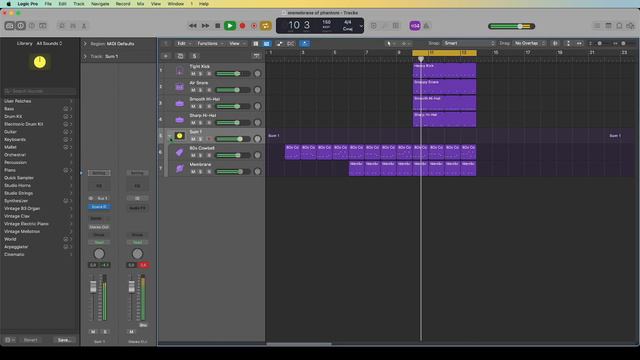
Task: Click the Capture Recording button
Action: (x=254, y=26)
